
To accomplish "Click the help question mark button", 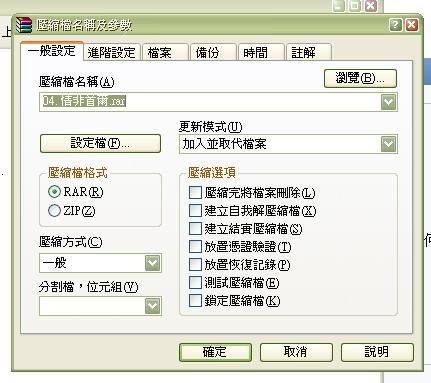I will coord(395,25).
